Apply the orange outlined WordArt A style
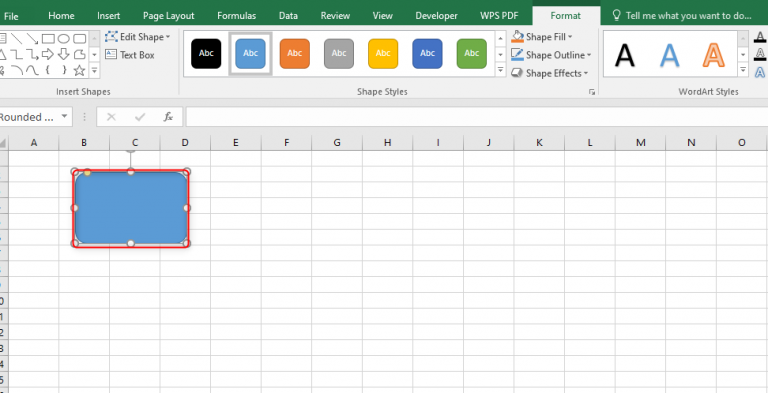Screen dimensions: 768x393 pos(714,55)
